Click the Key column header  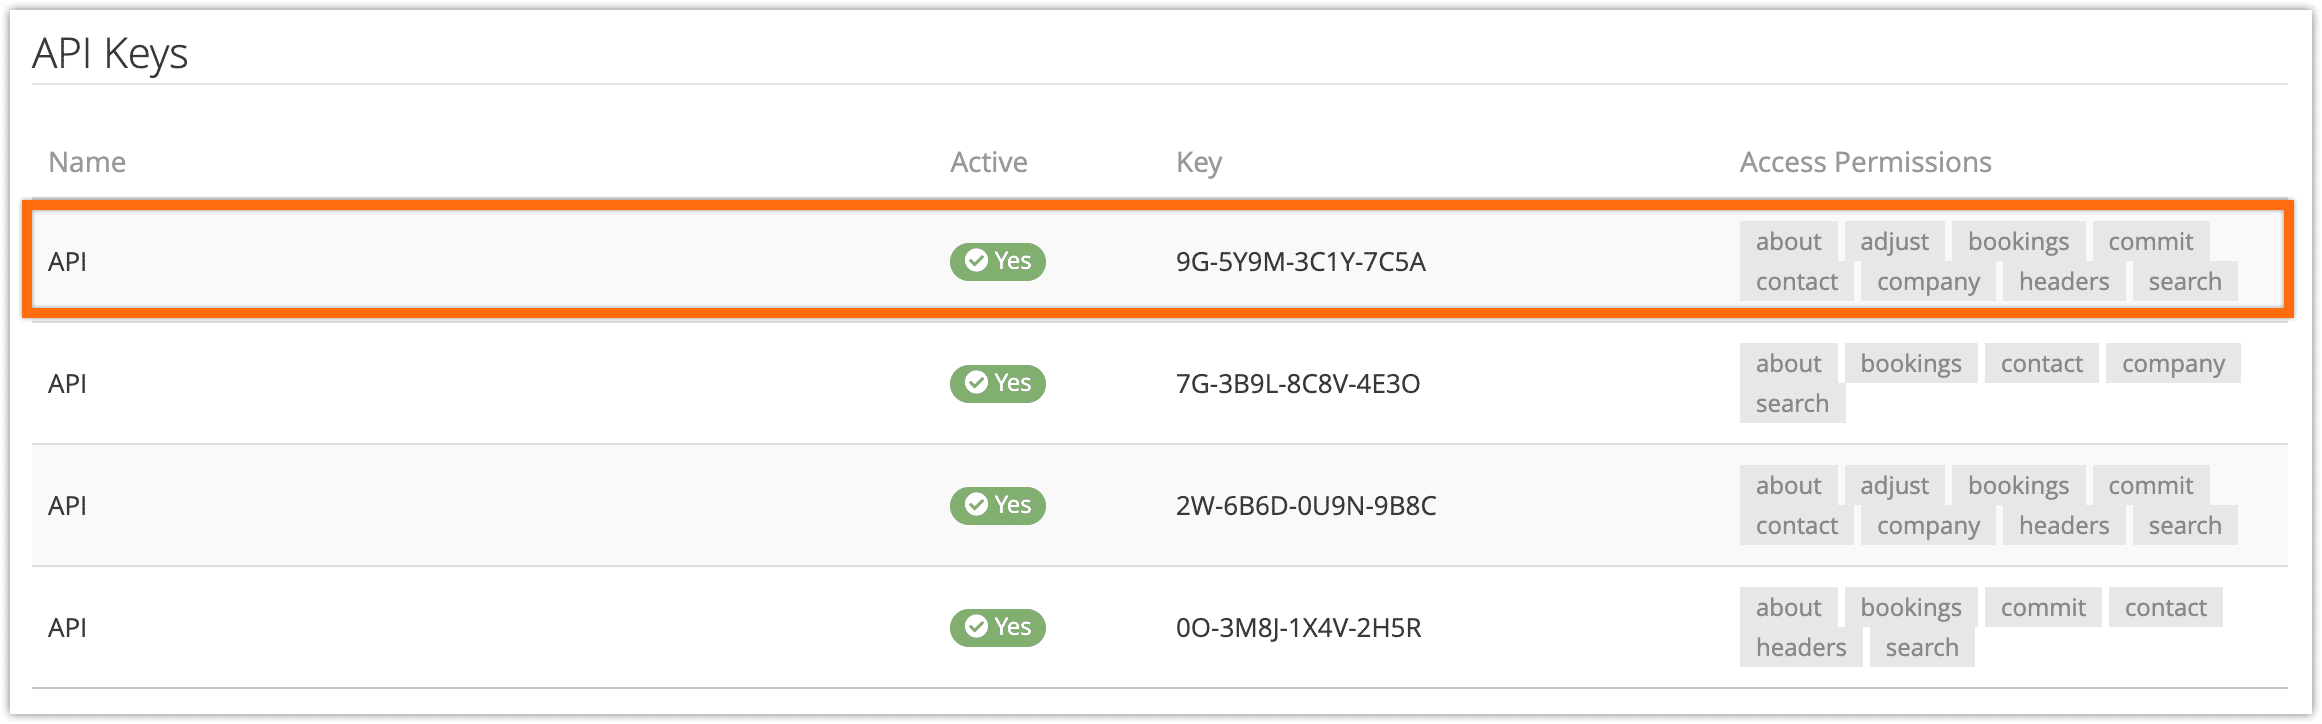coord(1199,162)
